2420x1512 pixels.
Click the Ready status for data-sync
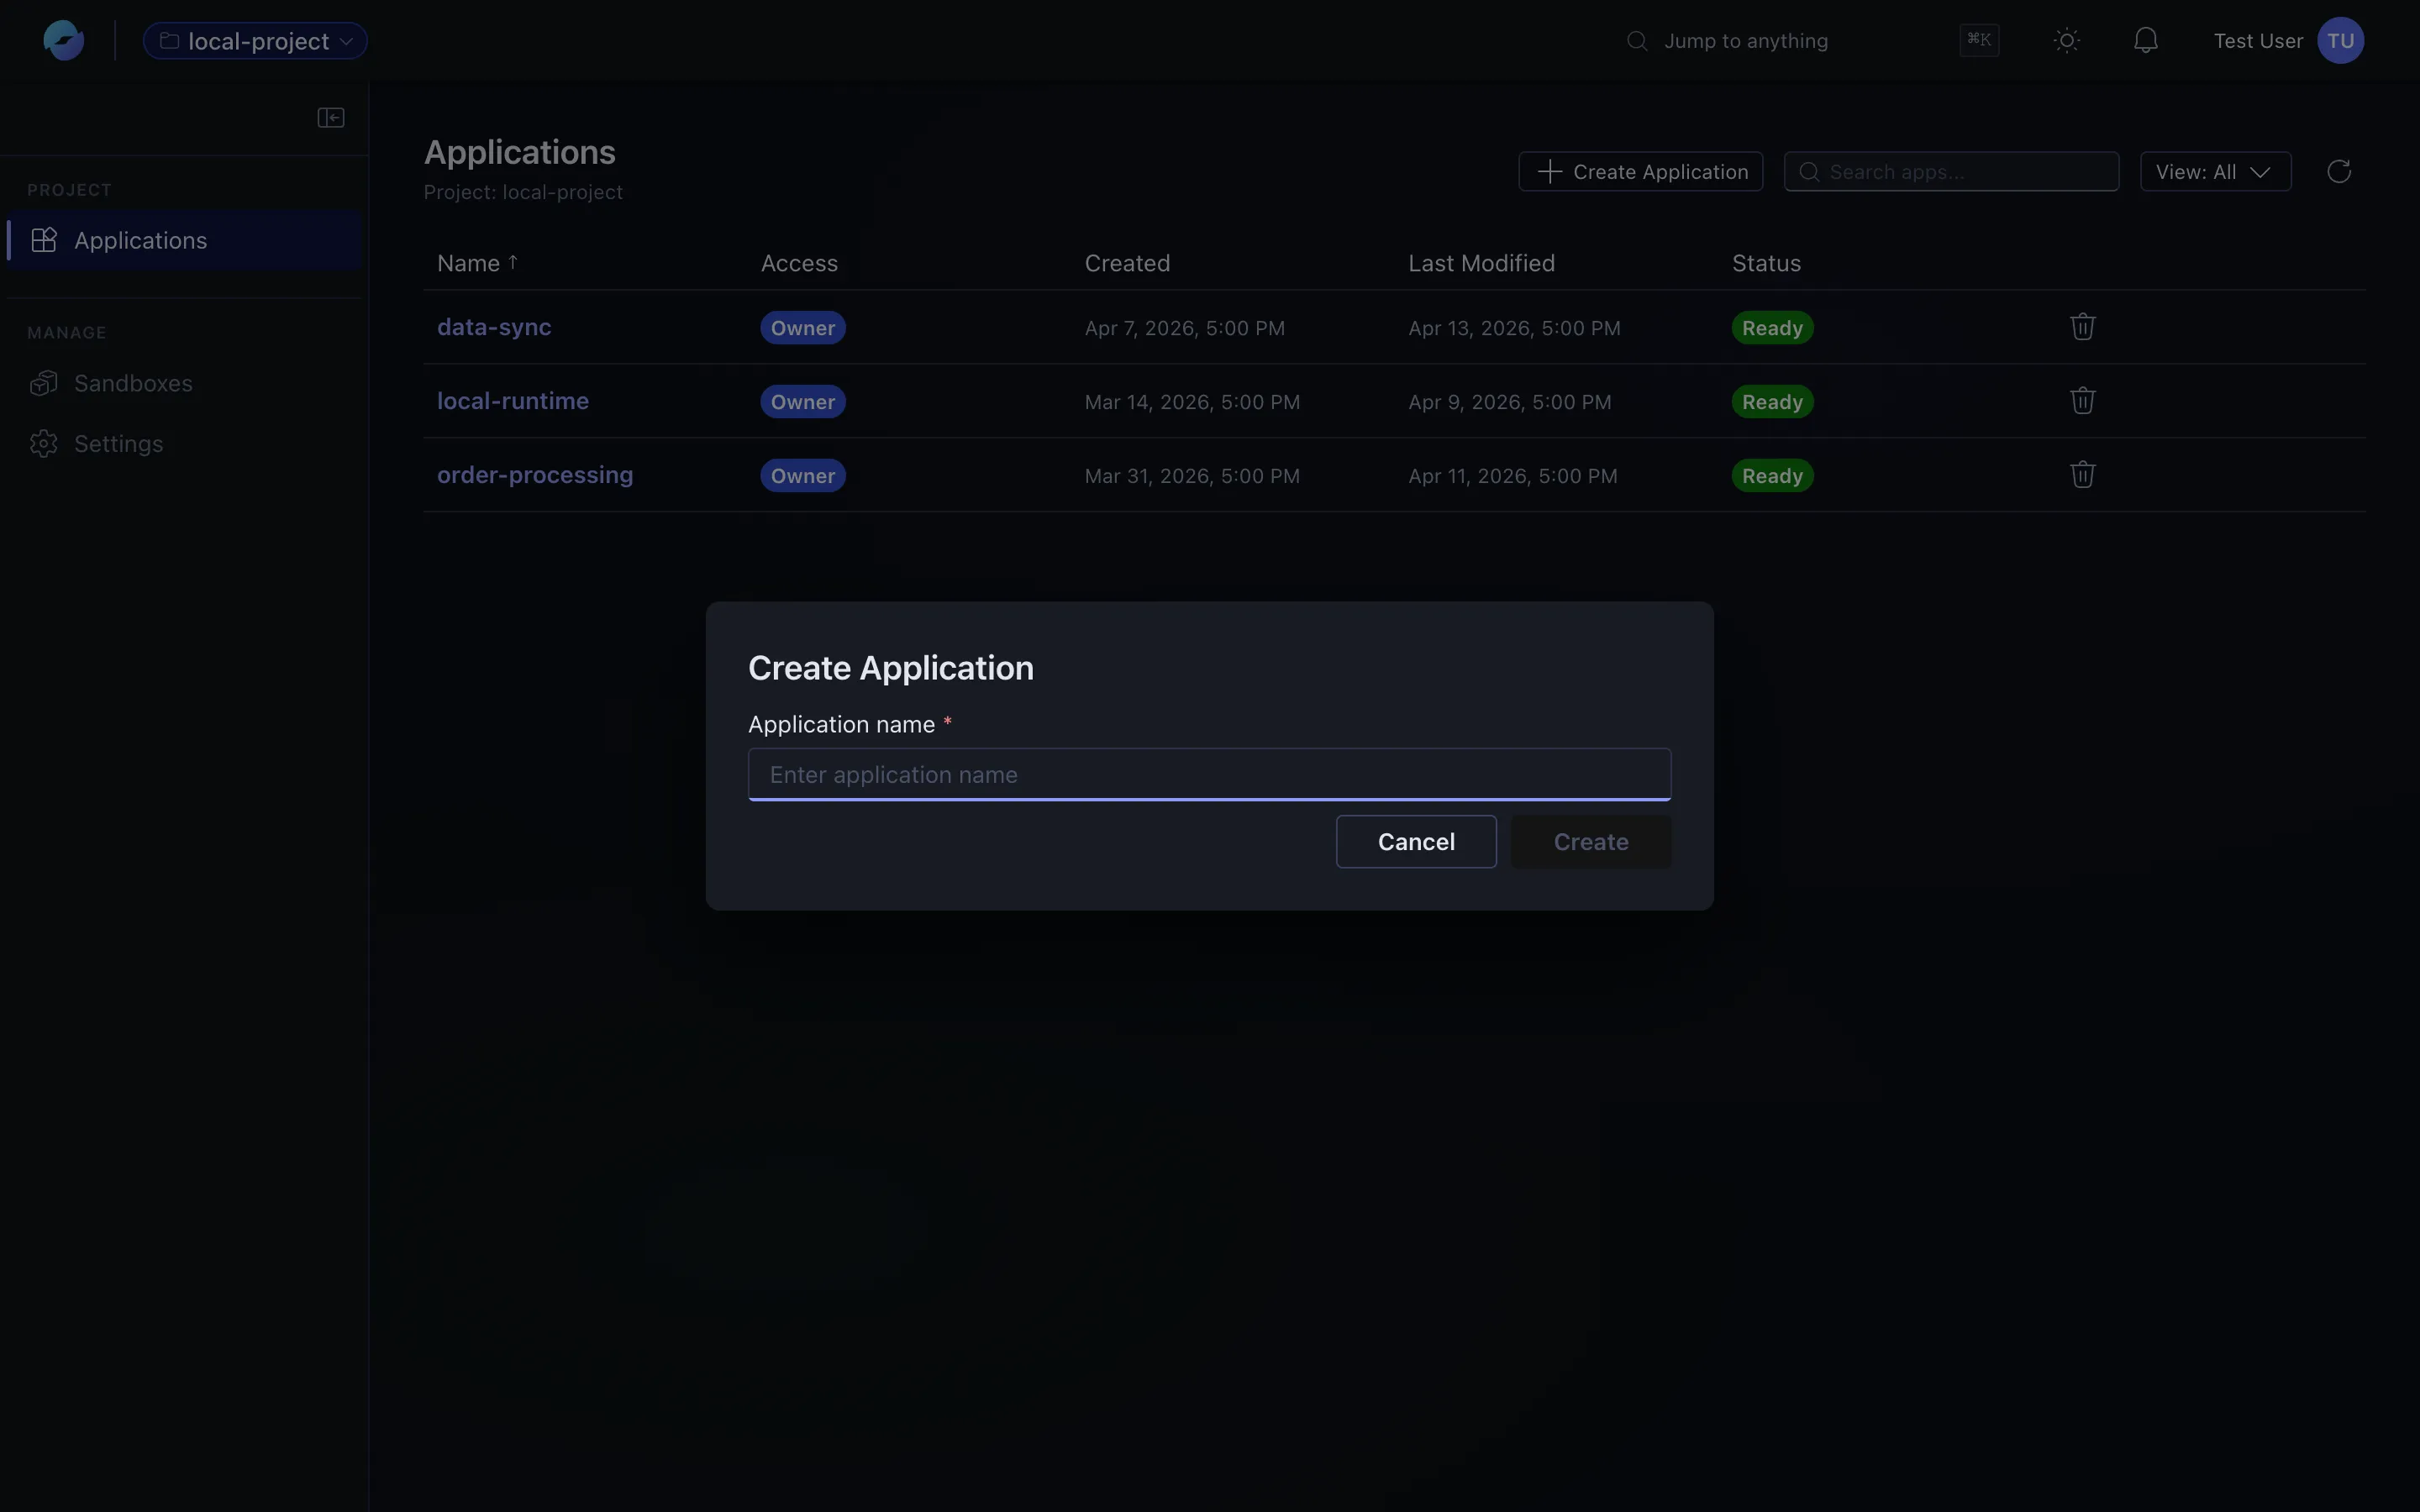pyautogui.click(x=1772, y=328)
